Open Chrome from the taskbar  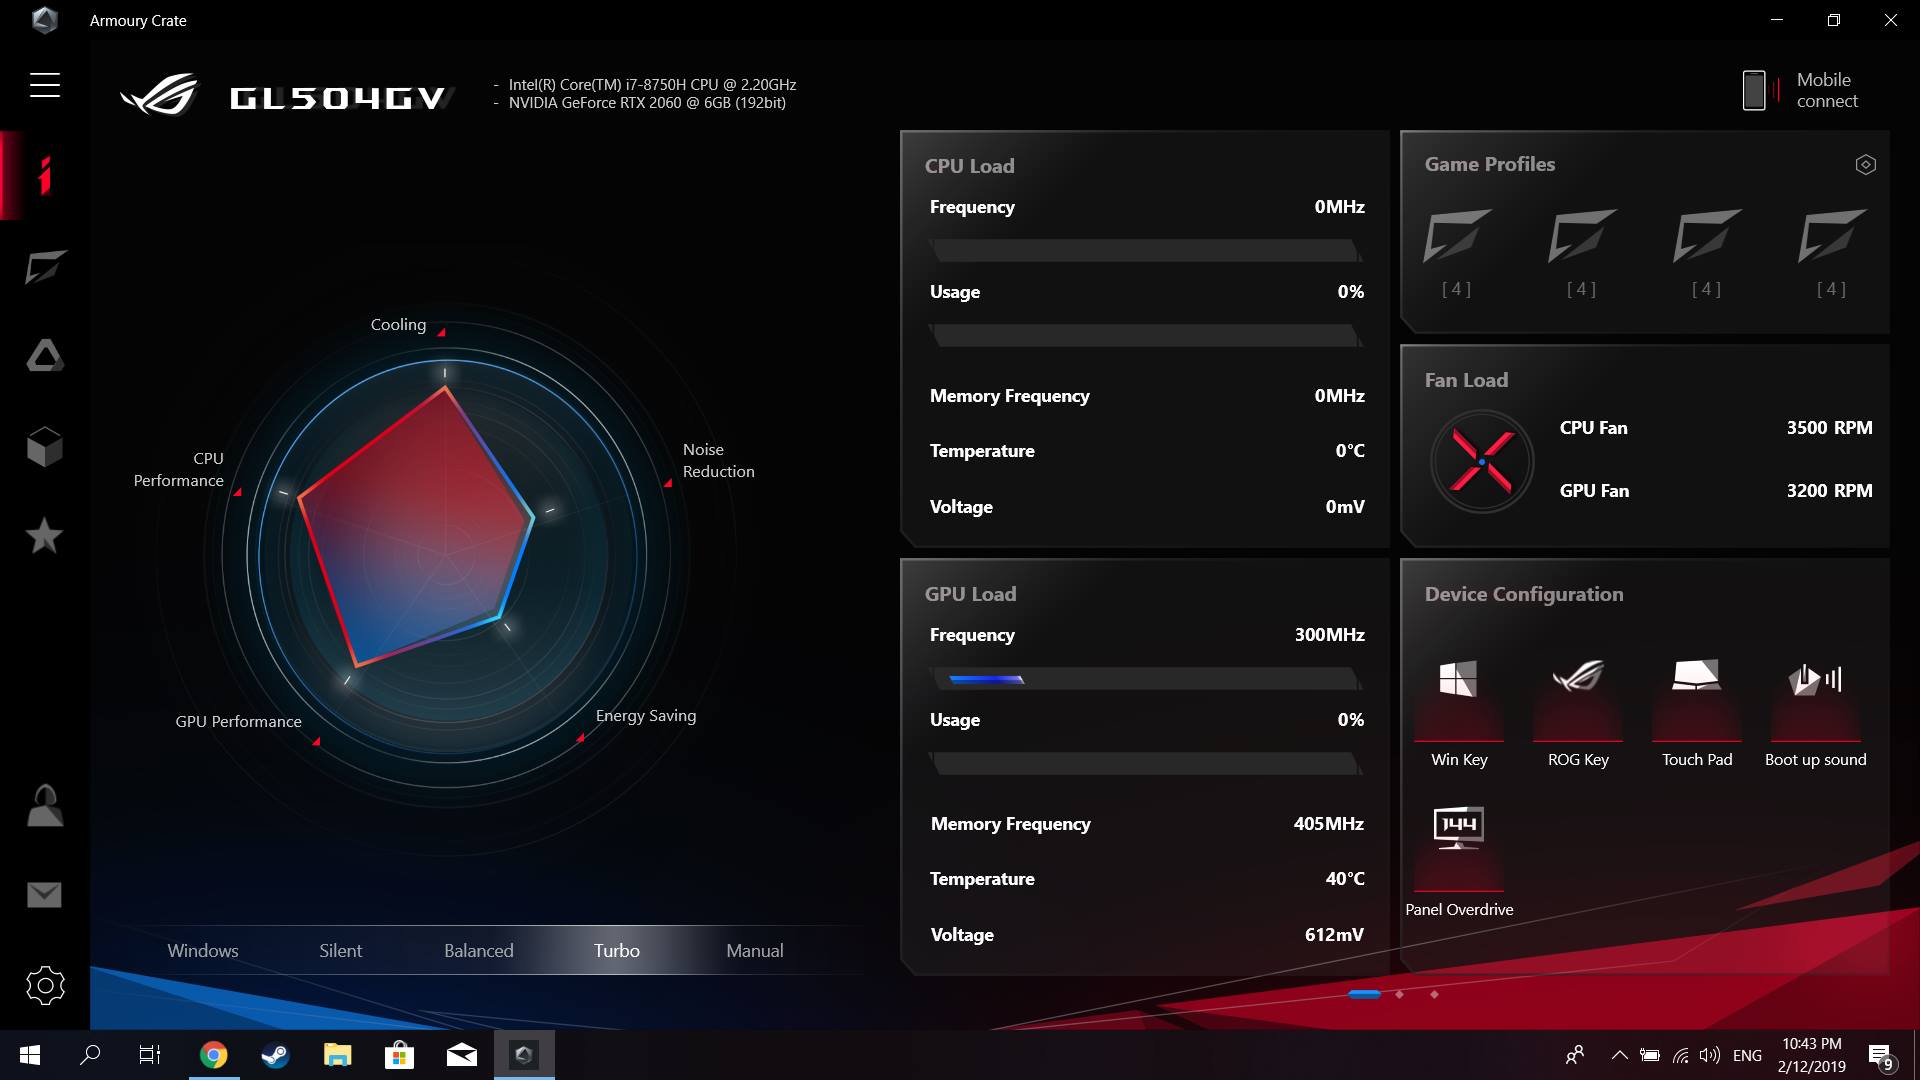214,1055
